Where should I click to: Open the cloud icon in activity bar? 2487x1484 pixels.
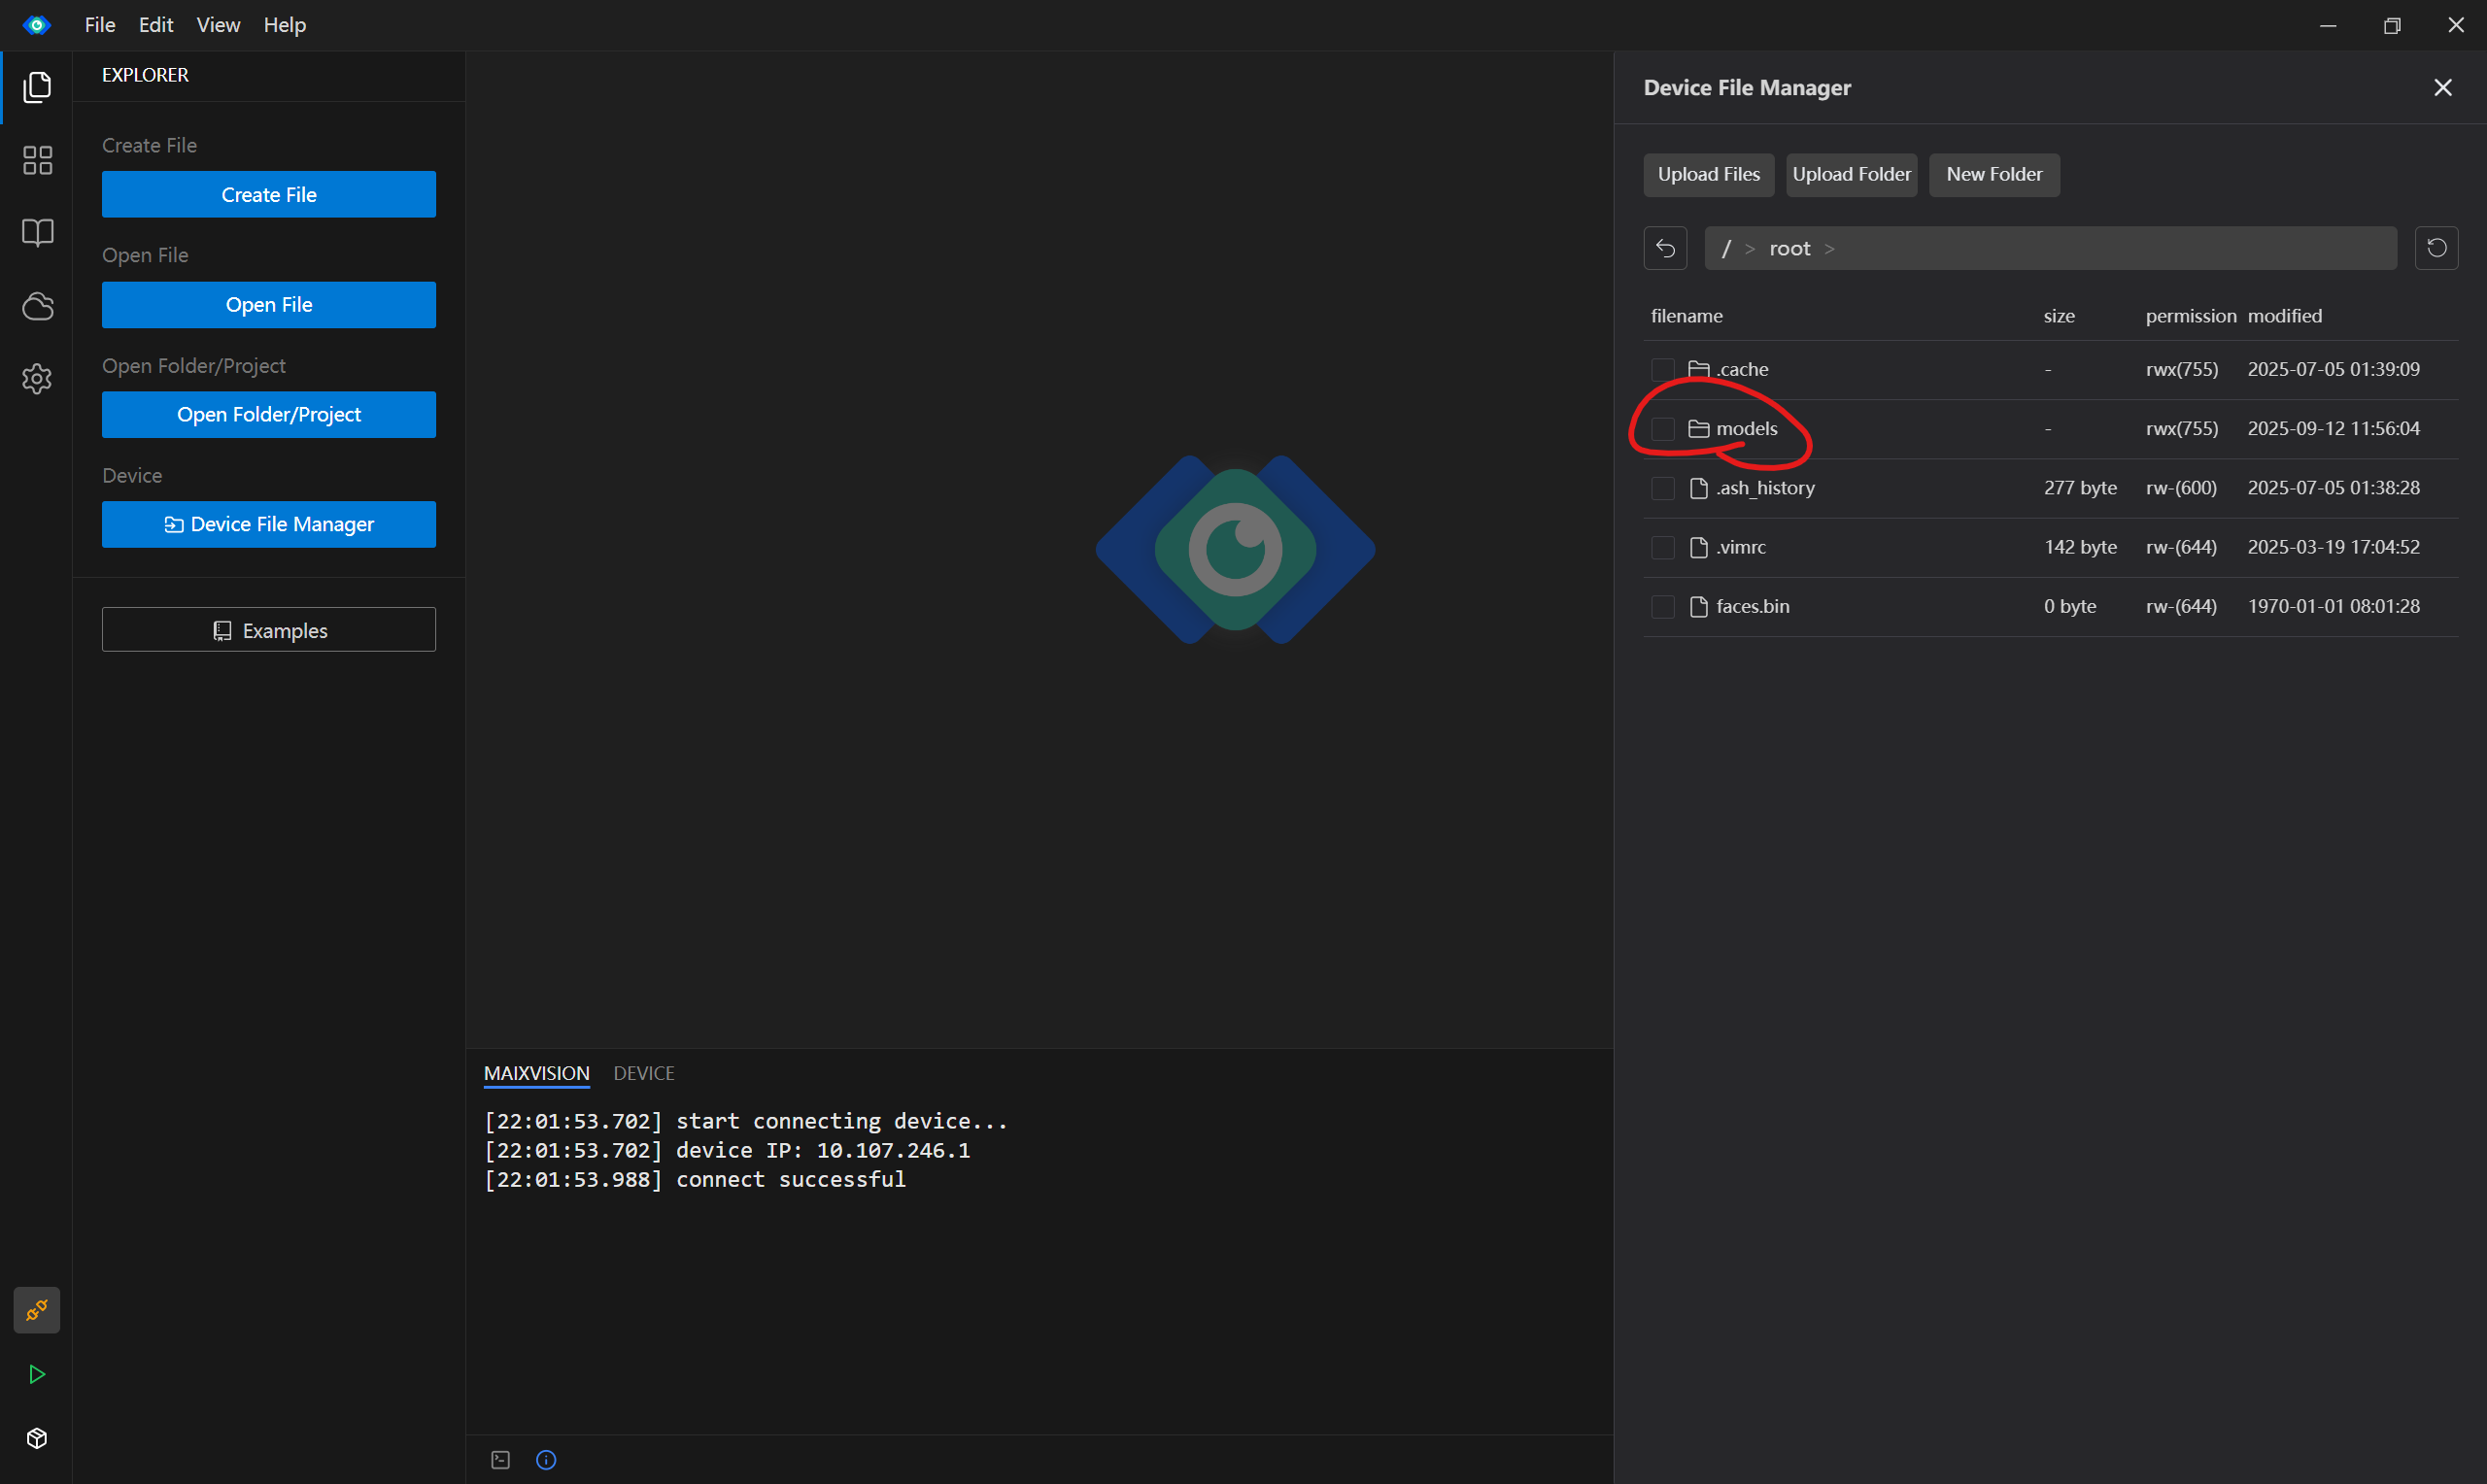click(x=37, y=306)
